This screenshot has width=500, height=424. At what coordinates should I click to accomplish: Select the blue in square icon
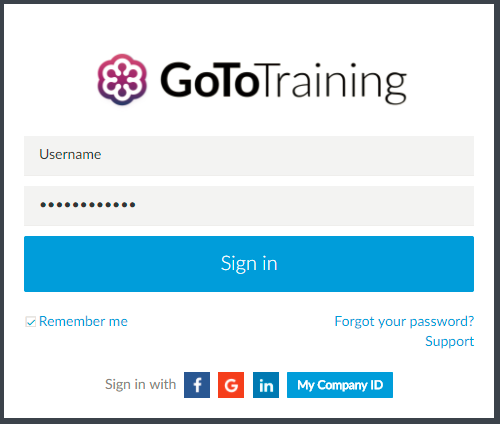pyautogui.click(x=266, y=385)
